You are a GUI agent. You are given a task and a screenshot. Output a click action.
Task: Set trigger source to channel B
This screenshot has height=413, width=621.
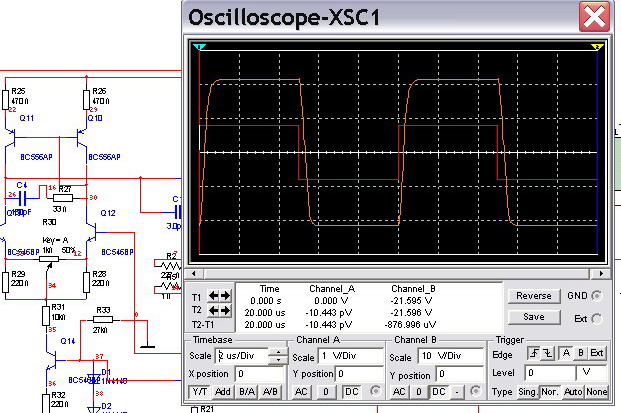pyautogui.click(x=582, y=353)
